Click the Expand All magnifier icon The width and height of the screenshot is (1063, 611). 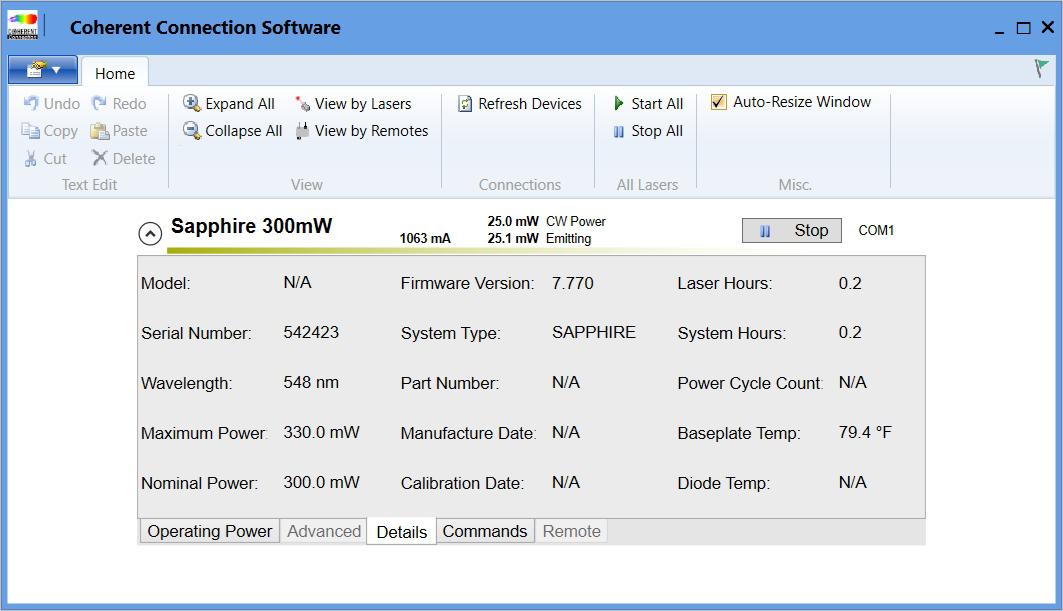click(x=192, y=103)
